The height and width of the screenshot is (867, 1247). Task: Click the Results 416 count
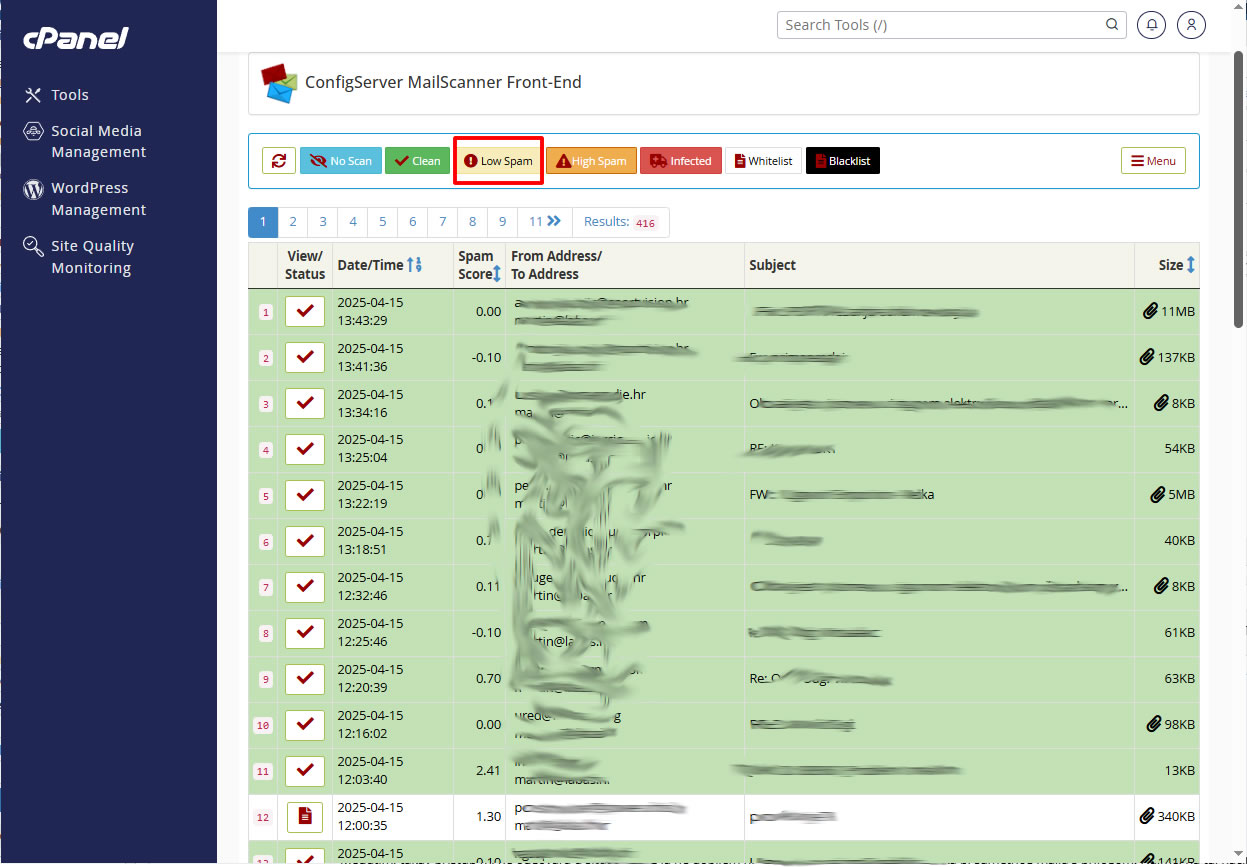[x=620, y=222]
